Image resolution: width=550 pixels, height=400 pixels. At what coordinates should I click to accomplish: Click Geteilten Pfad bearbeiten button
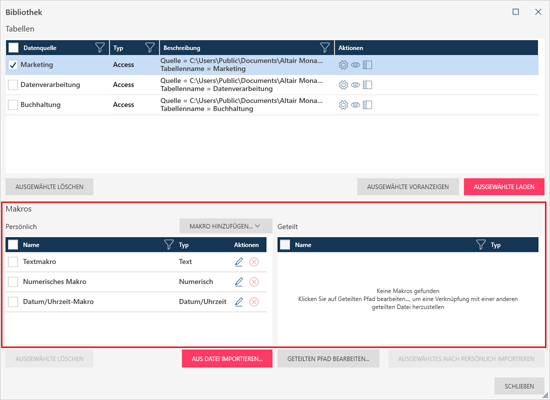click(x=328, y=359)
